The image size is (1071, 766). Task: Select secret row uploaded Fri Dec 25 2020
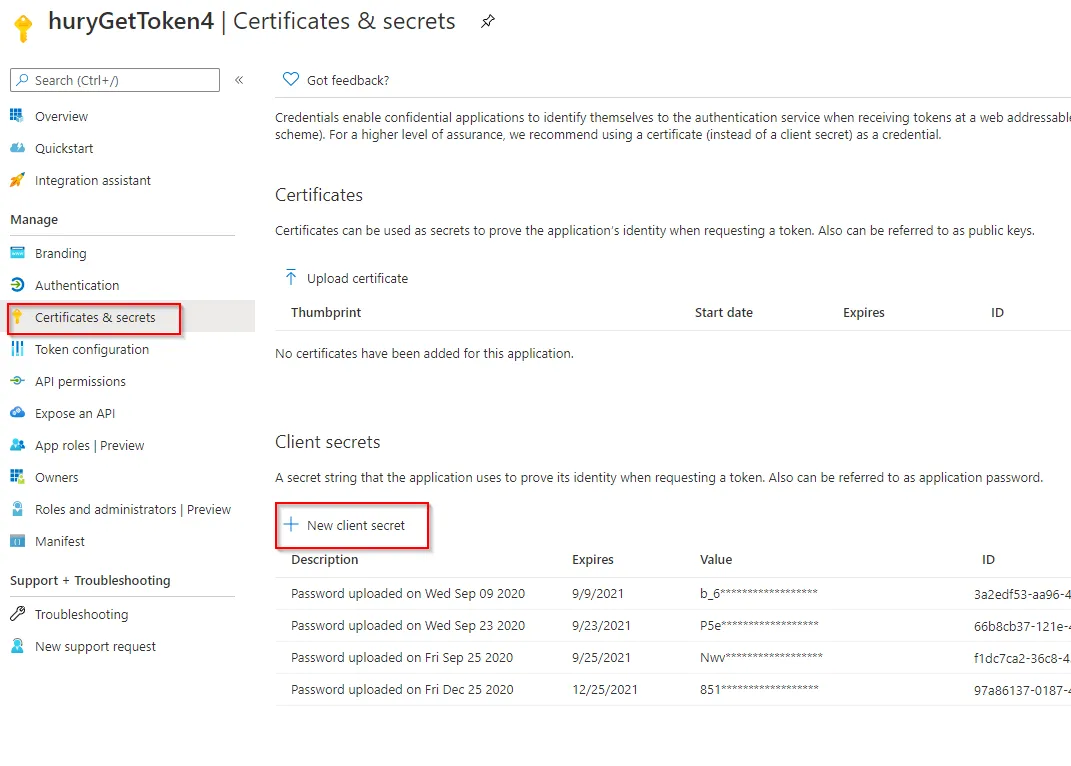[x=673, y=690]
